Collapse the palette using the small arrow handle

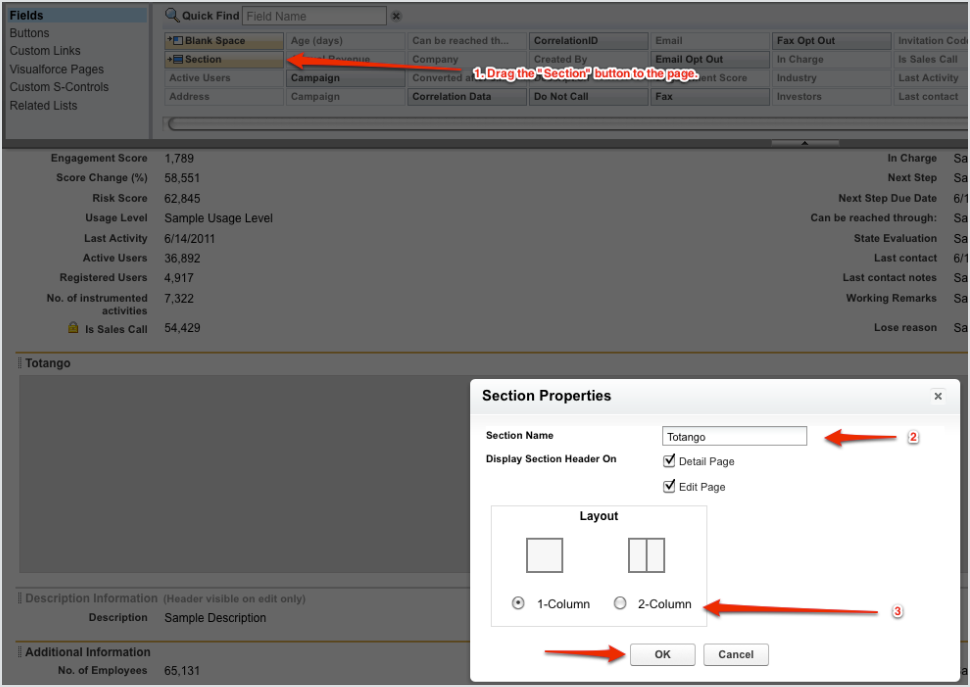[x=805, y=143]
